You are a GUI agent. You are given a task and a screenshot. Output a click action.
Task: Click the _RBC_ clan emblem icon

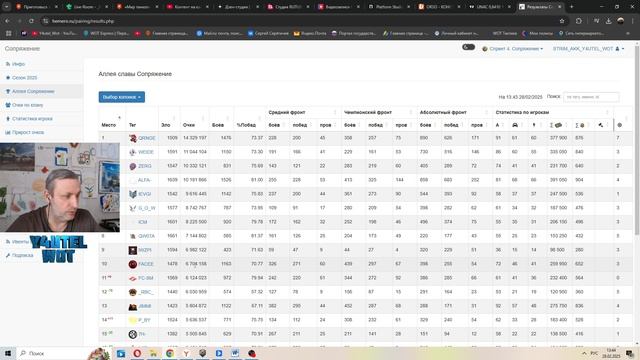(133, 292)
